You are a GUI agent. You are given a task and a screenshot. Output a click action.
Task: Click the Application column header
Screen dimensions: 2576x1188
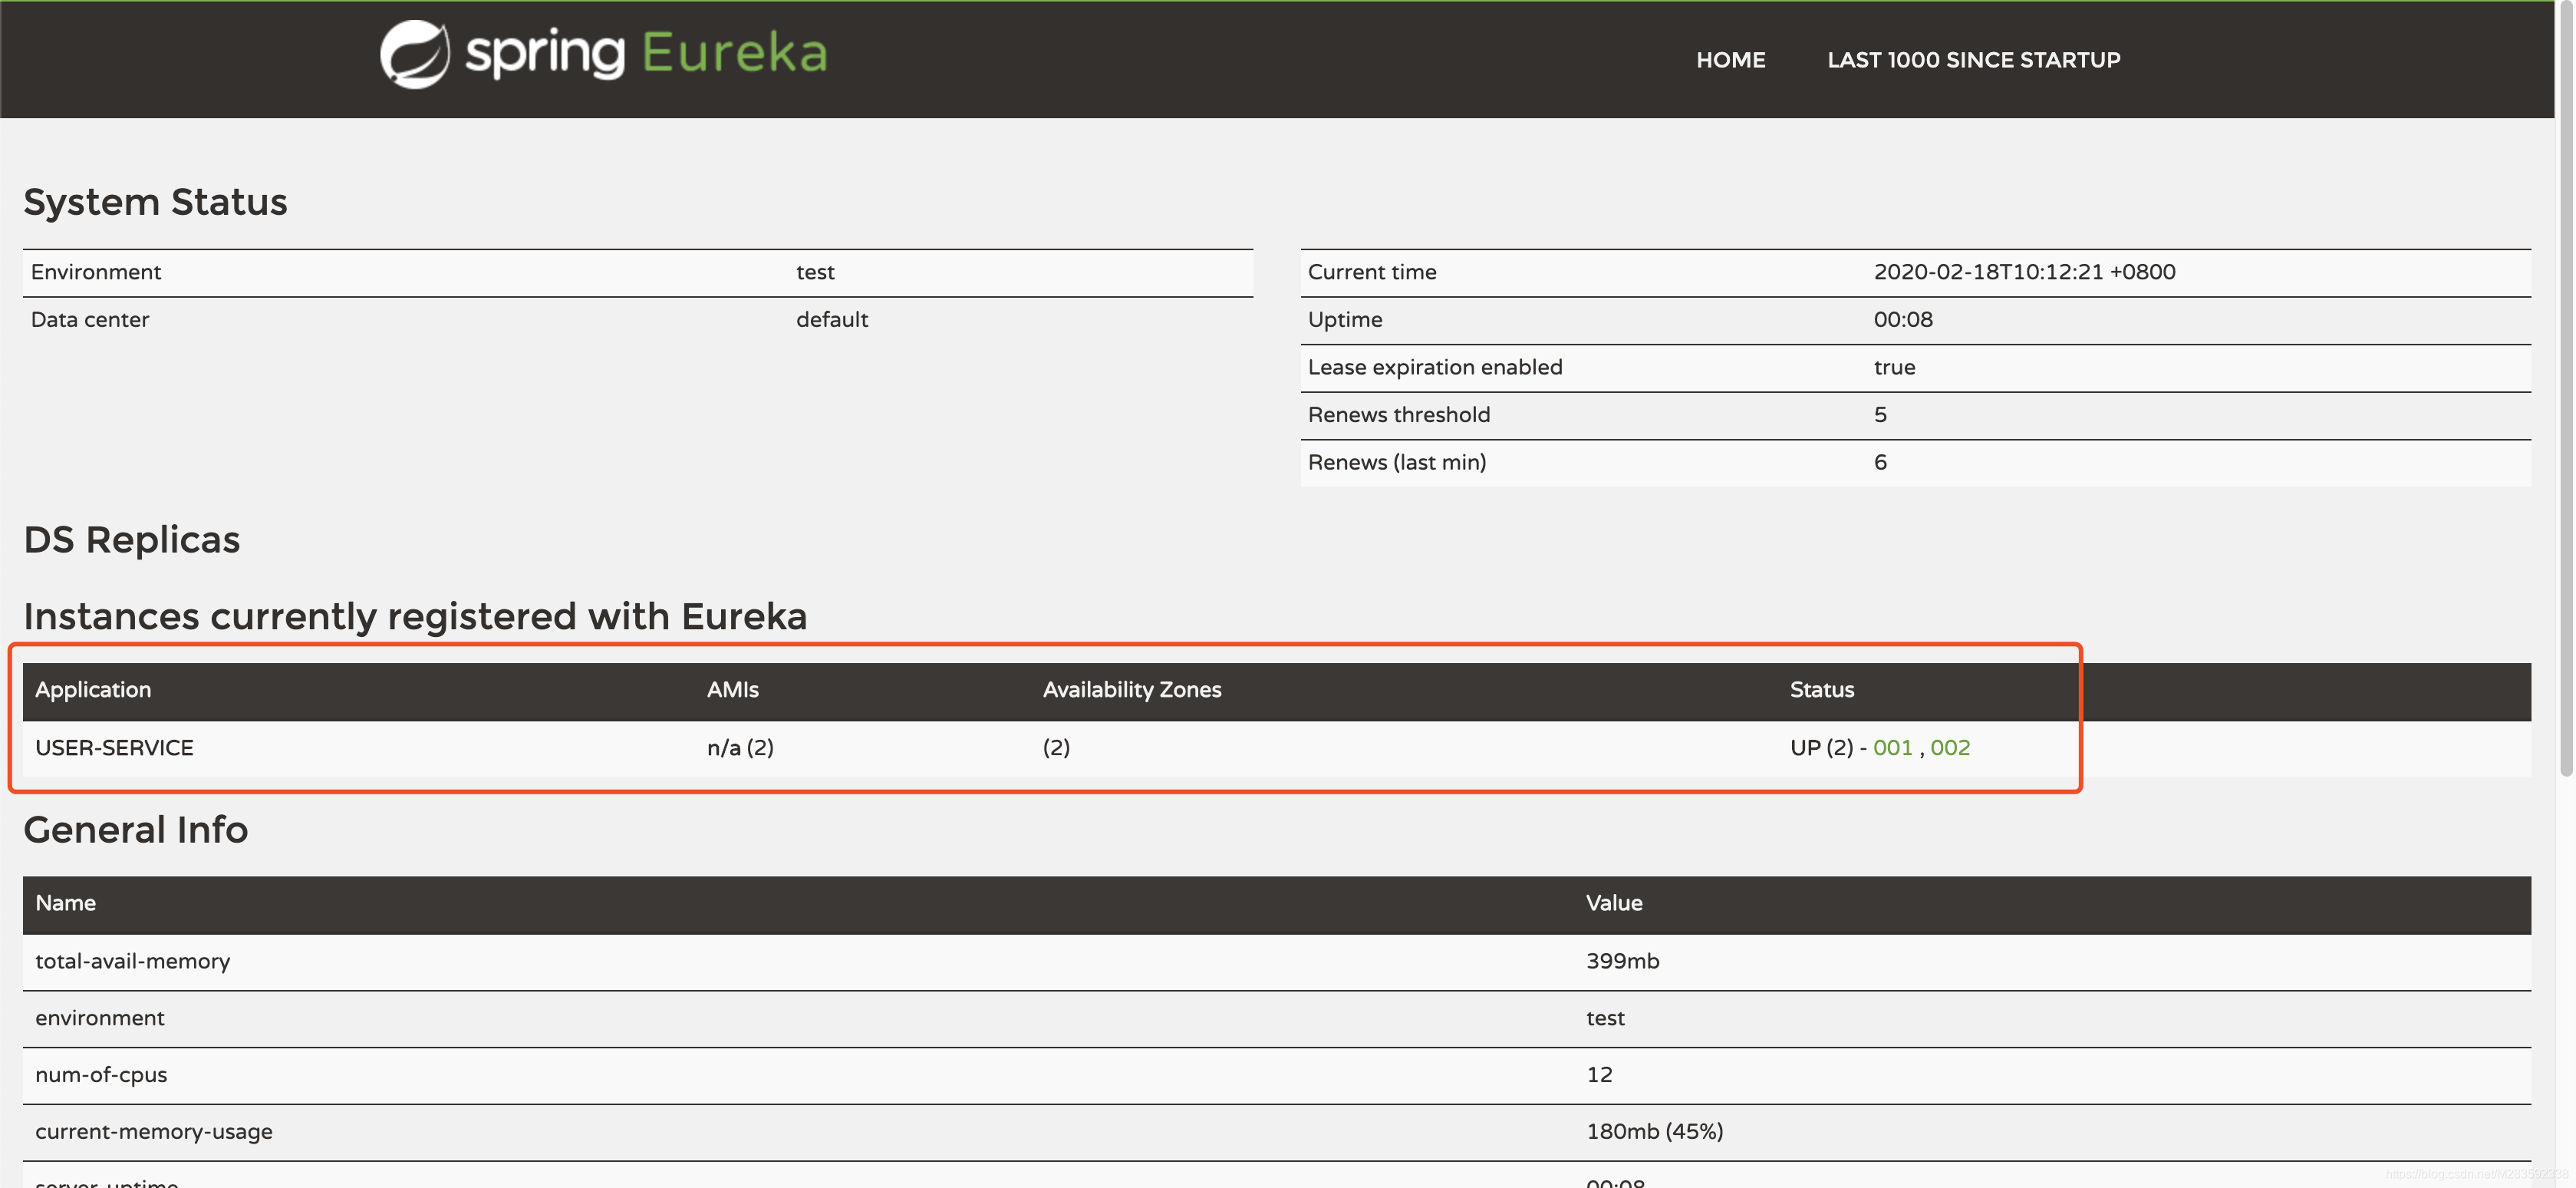point(93,689)
